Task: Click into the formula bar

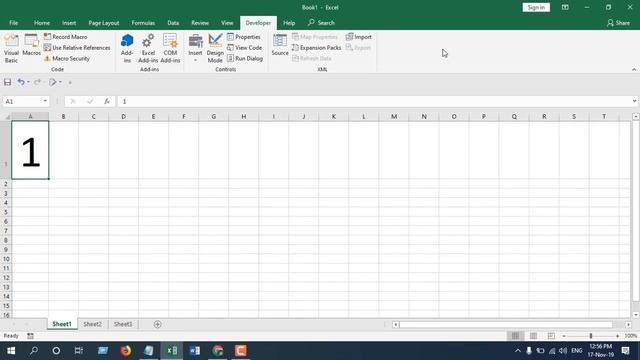Action: (373, 101)
